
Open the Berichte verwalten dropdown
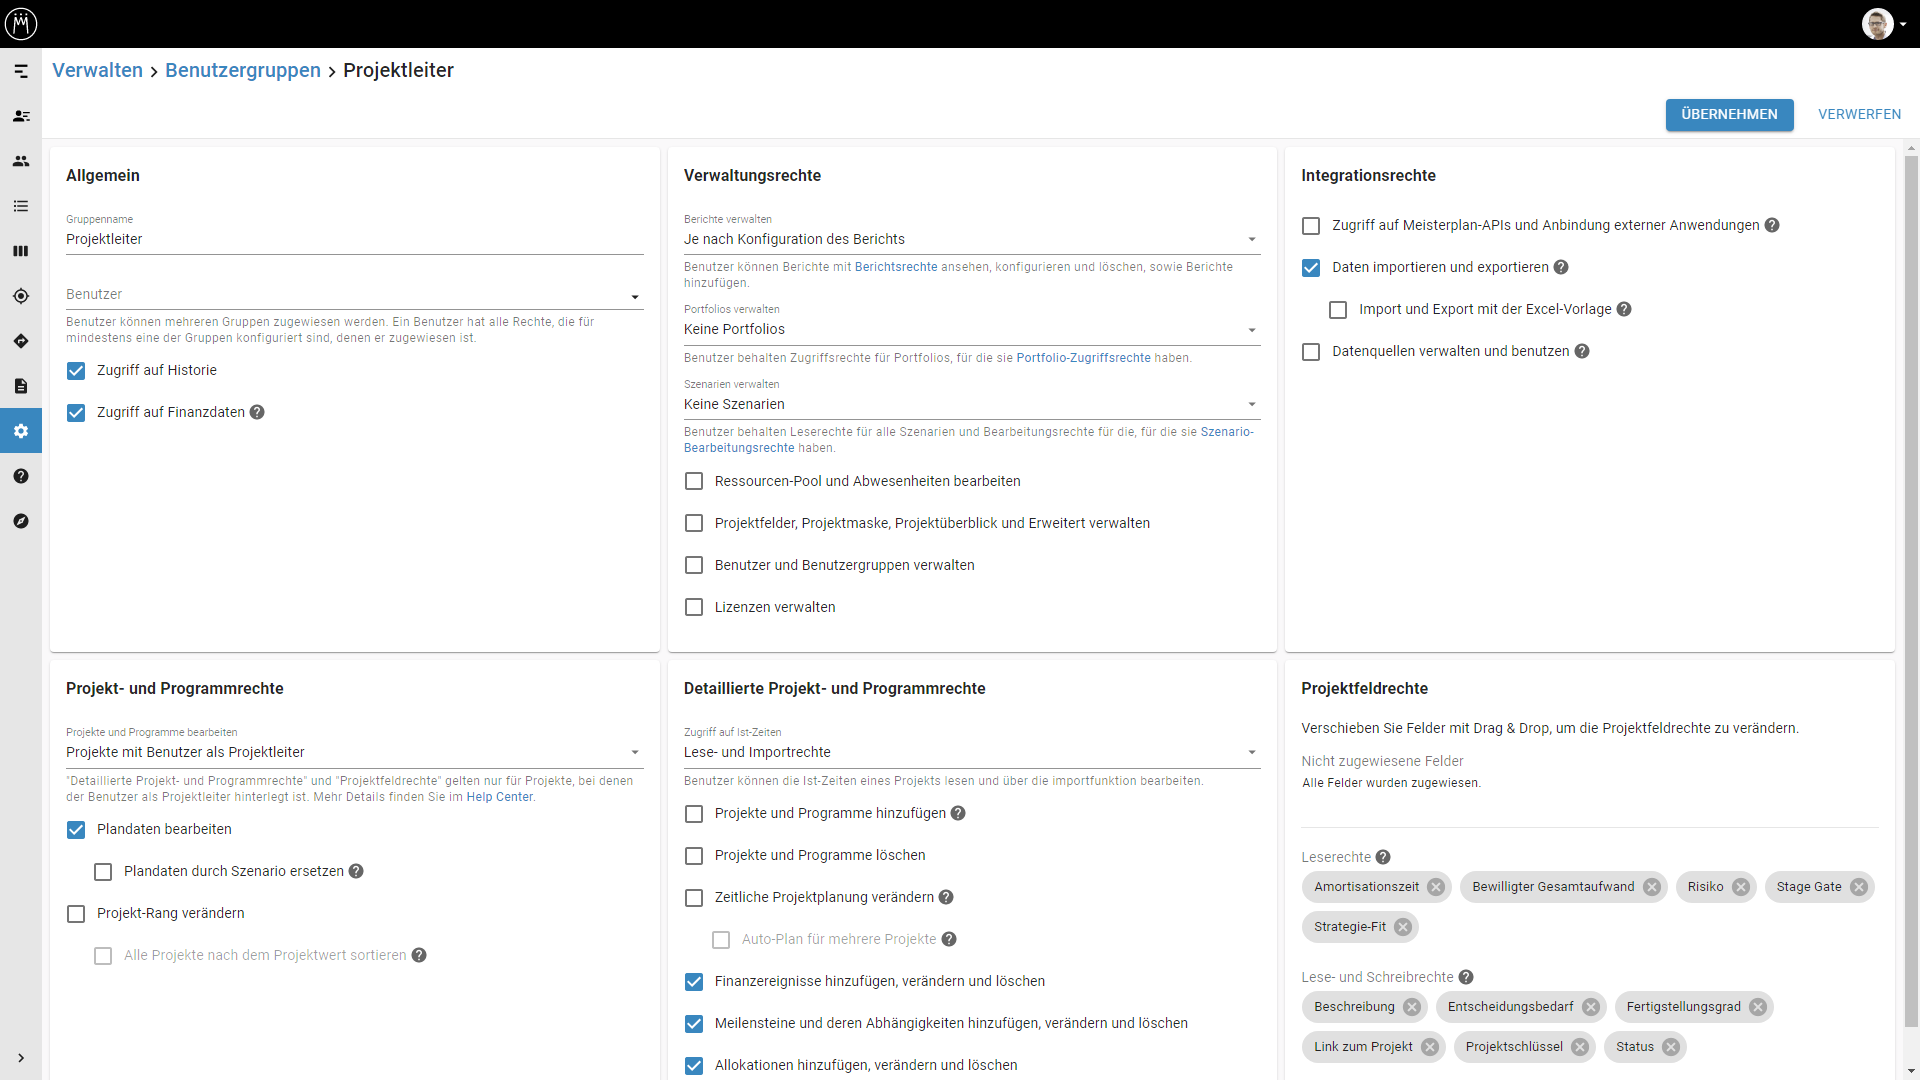971,239
